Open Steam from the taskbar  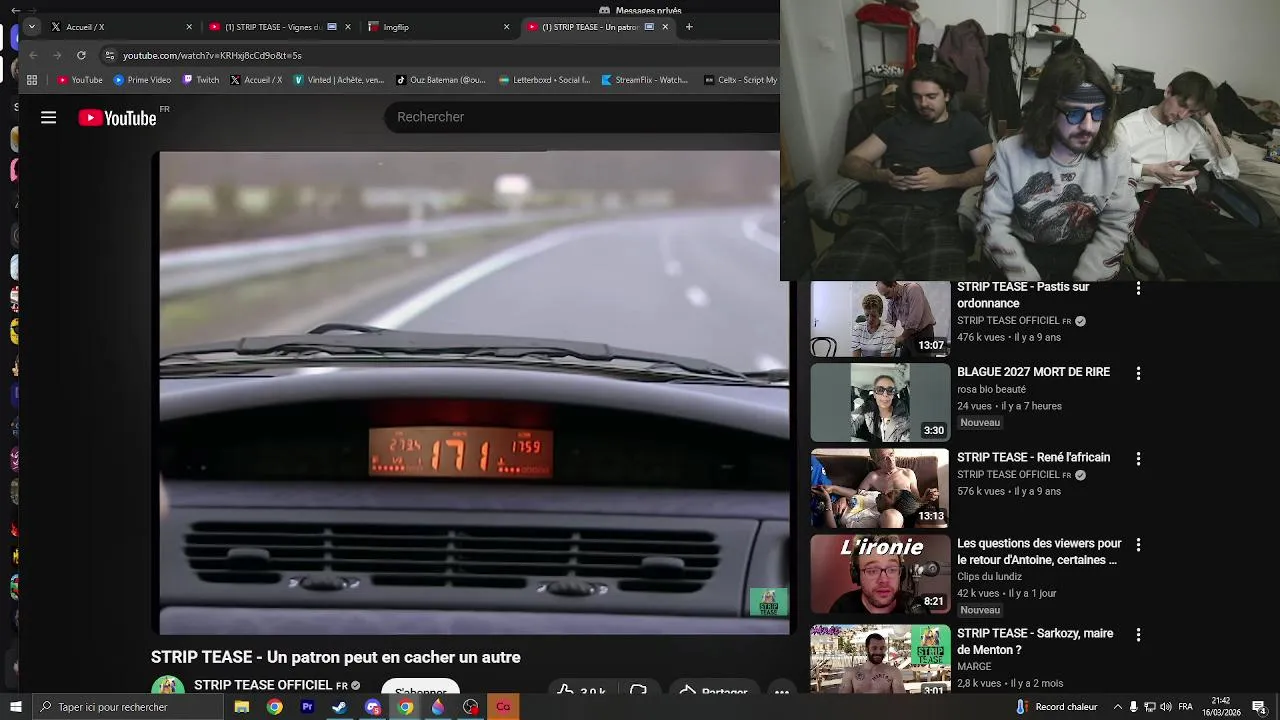(340, 707)
